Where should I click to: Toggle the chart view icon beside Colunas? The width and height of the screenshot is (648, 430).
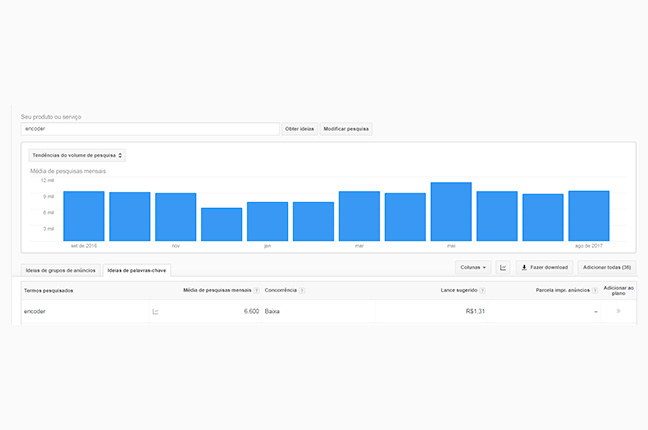503,268
